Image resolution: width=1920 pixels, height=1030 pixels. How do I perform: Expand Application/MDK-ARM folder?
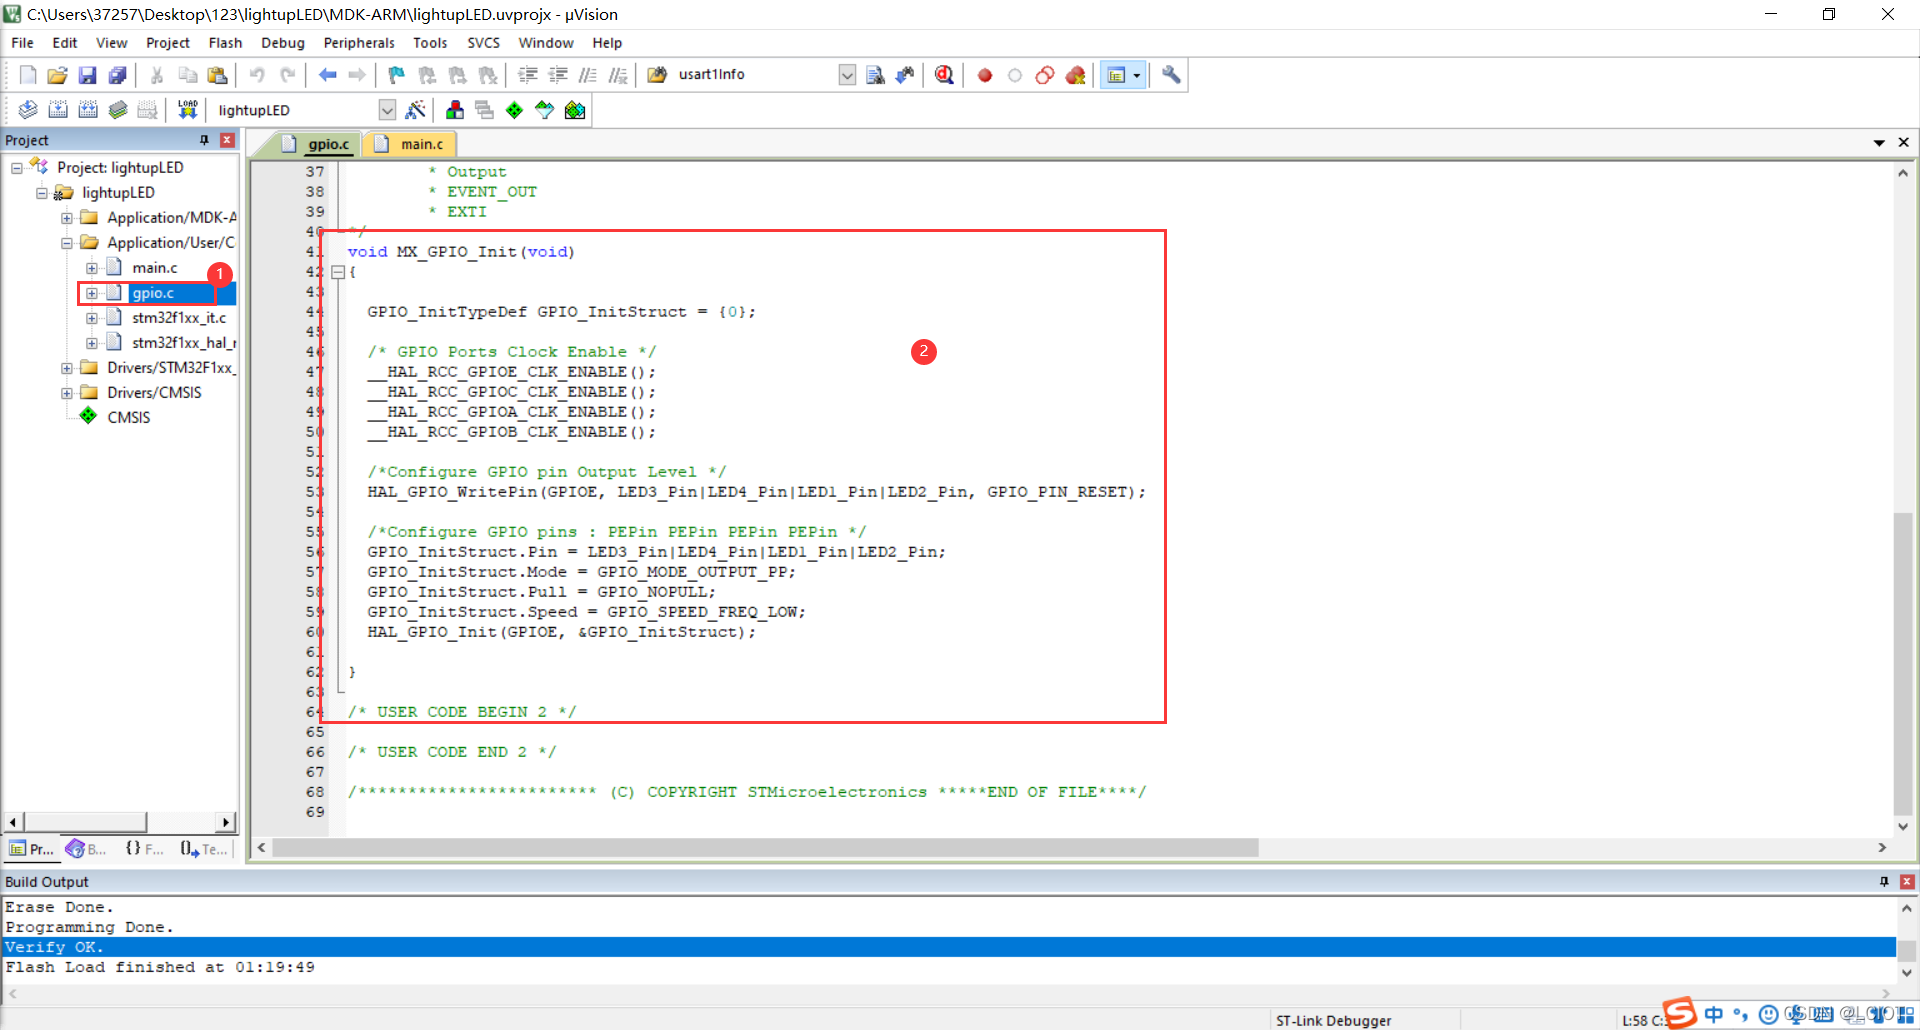(x=67, y=218)
